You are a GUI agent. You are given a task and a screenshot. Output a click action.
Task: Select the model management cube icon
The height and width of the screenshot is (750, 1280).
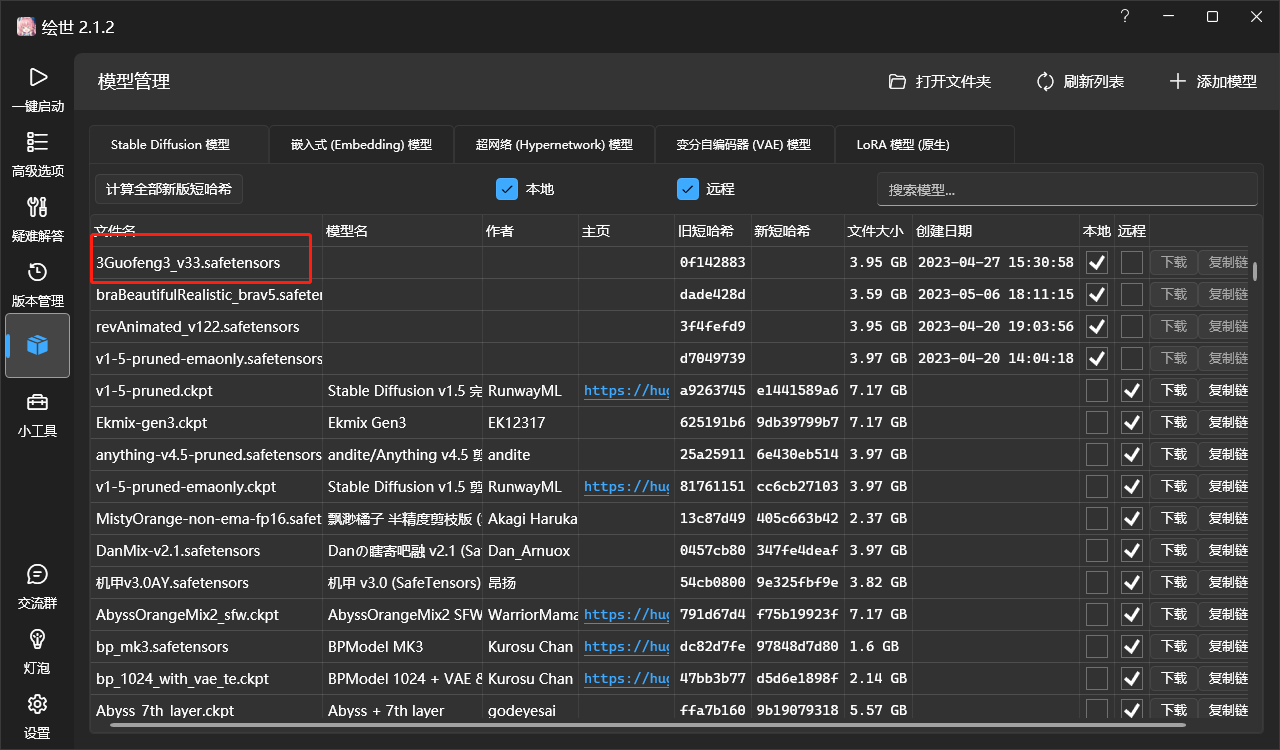click(x=37, y=345)
